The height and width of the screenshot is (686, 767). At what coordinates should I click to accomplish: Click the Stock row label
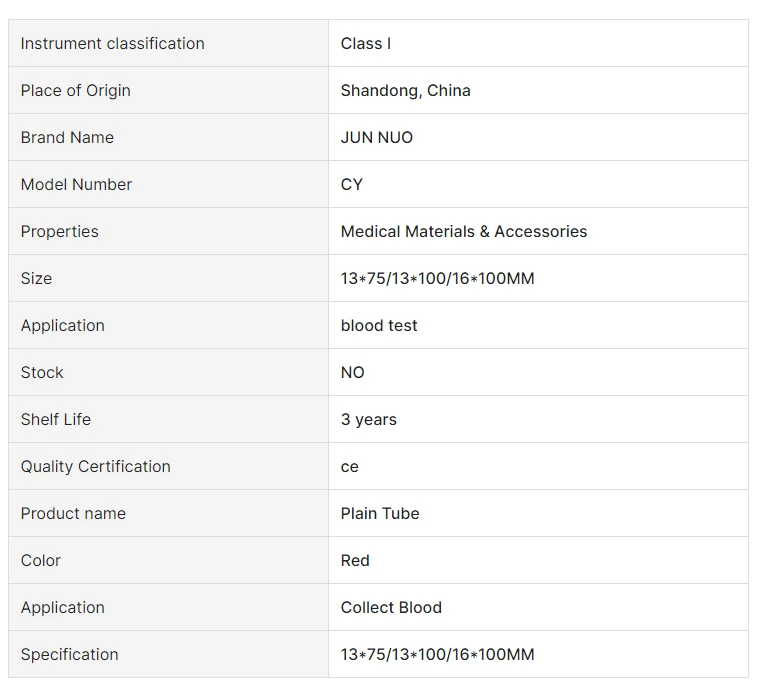[x=42, y=372]
